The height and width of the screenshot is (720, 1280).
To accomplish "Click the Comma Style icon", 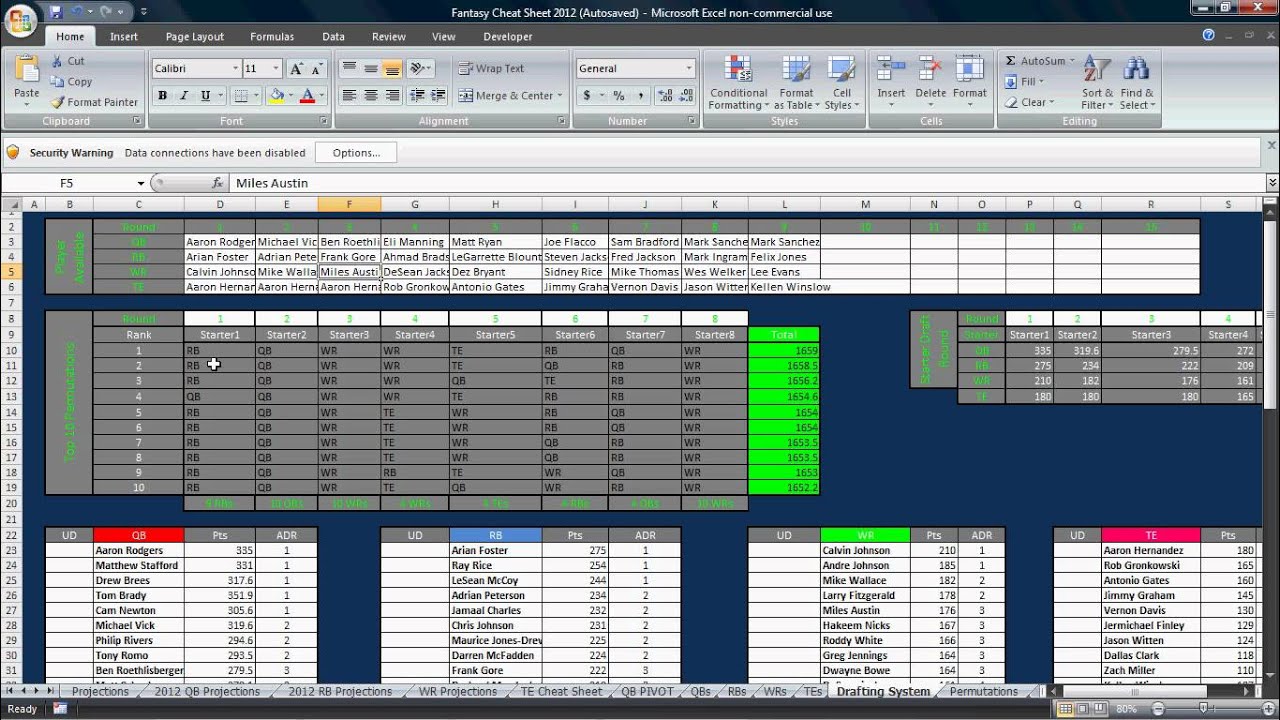I will pos(640,96).
